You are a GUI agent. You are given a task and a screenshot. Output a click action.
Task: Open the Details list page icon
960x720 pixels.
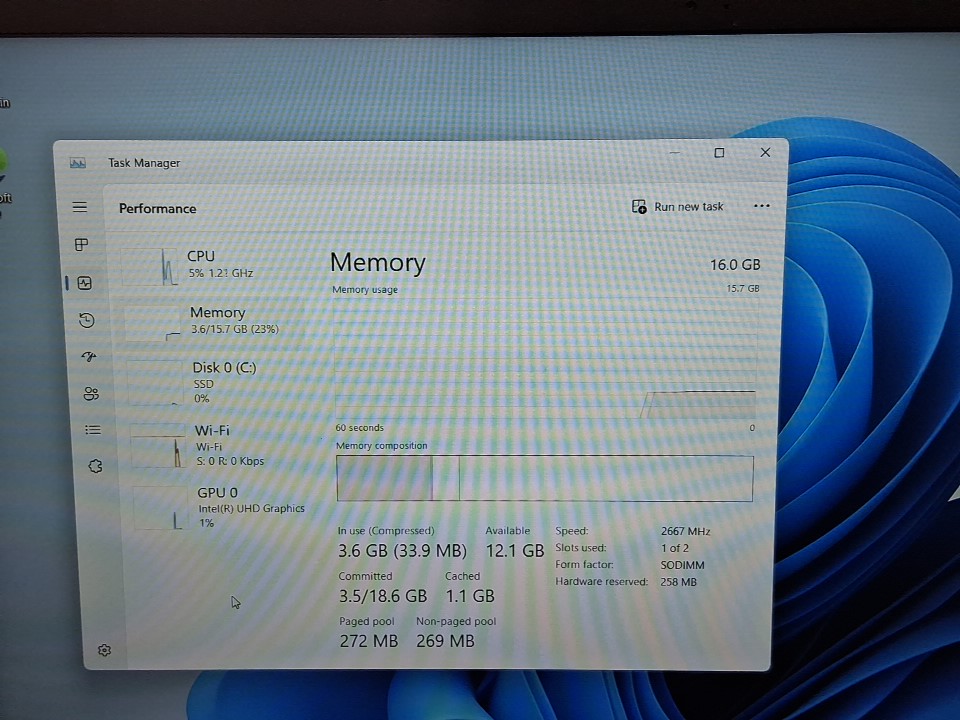coord(93,430)
